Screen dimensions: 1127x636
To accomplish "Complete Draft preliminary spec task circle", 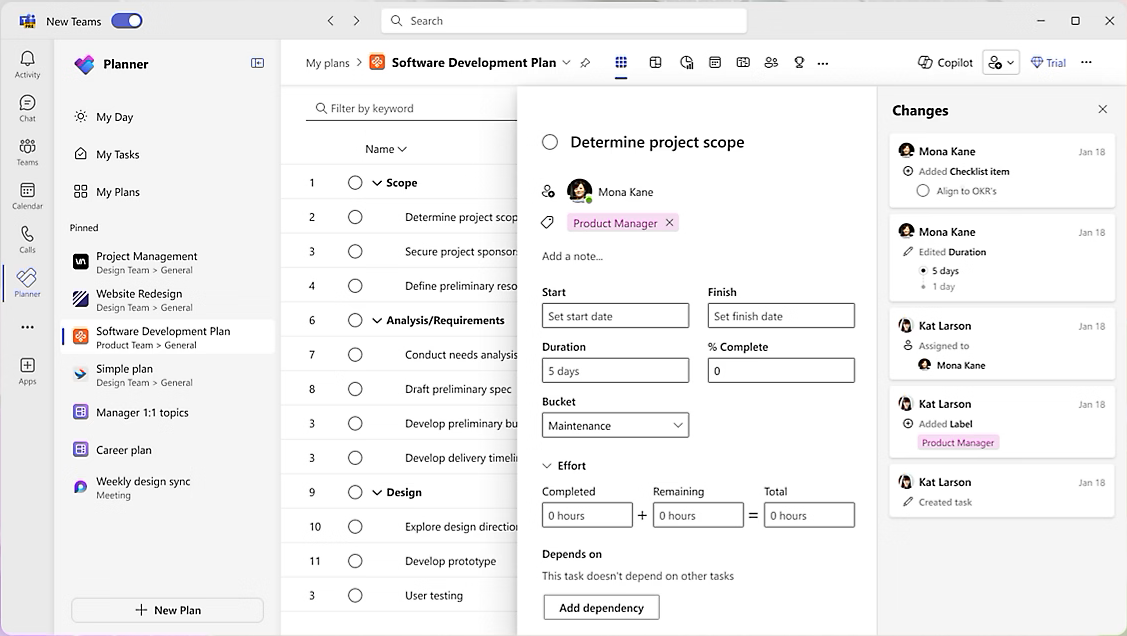I will (x=355, y=389).
